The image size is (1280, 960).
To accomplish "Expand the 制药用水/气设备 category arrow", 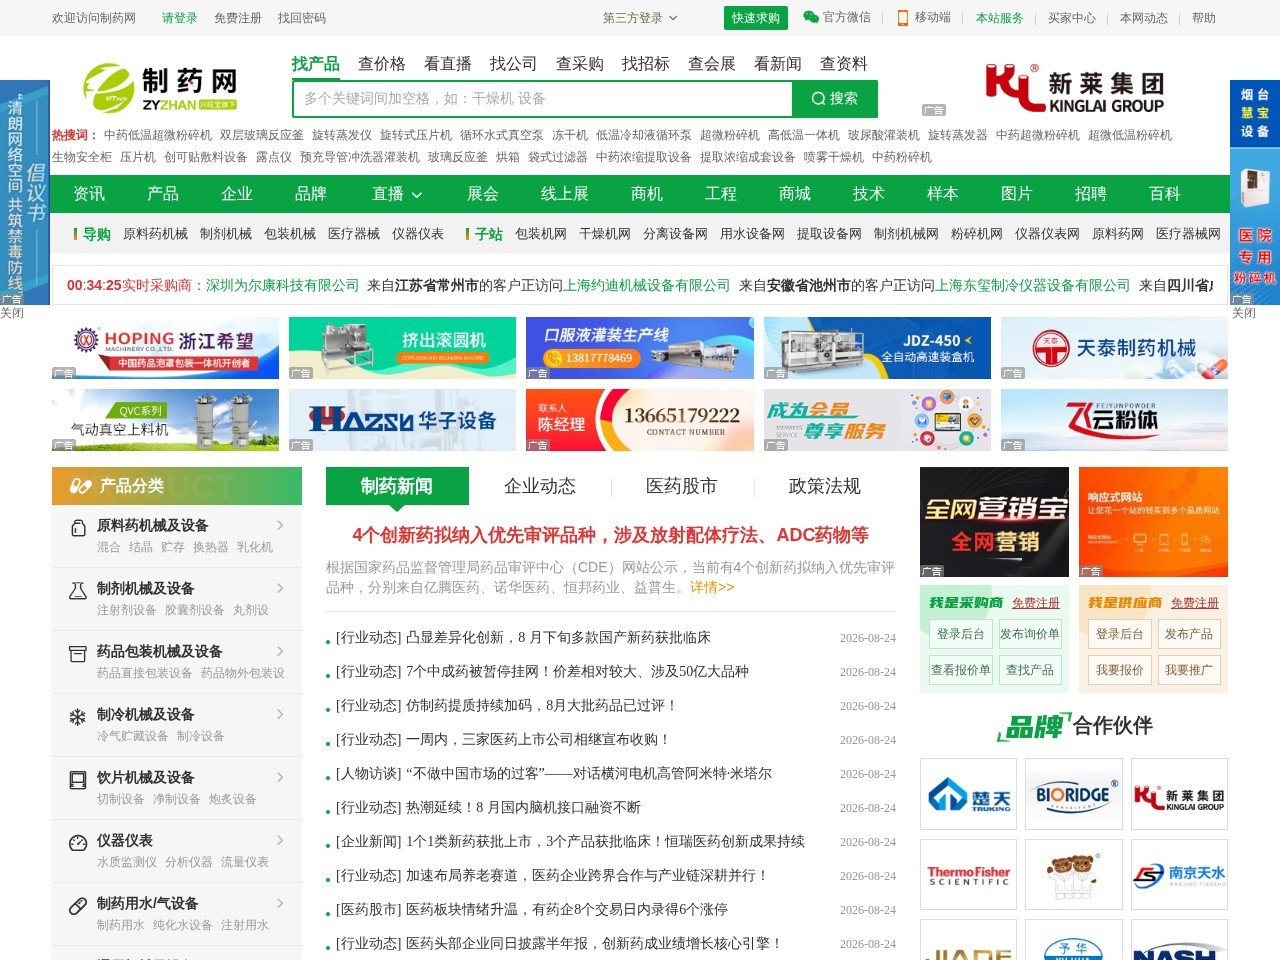I will (x=280, y=903).
